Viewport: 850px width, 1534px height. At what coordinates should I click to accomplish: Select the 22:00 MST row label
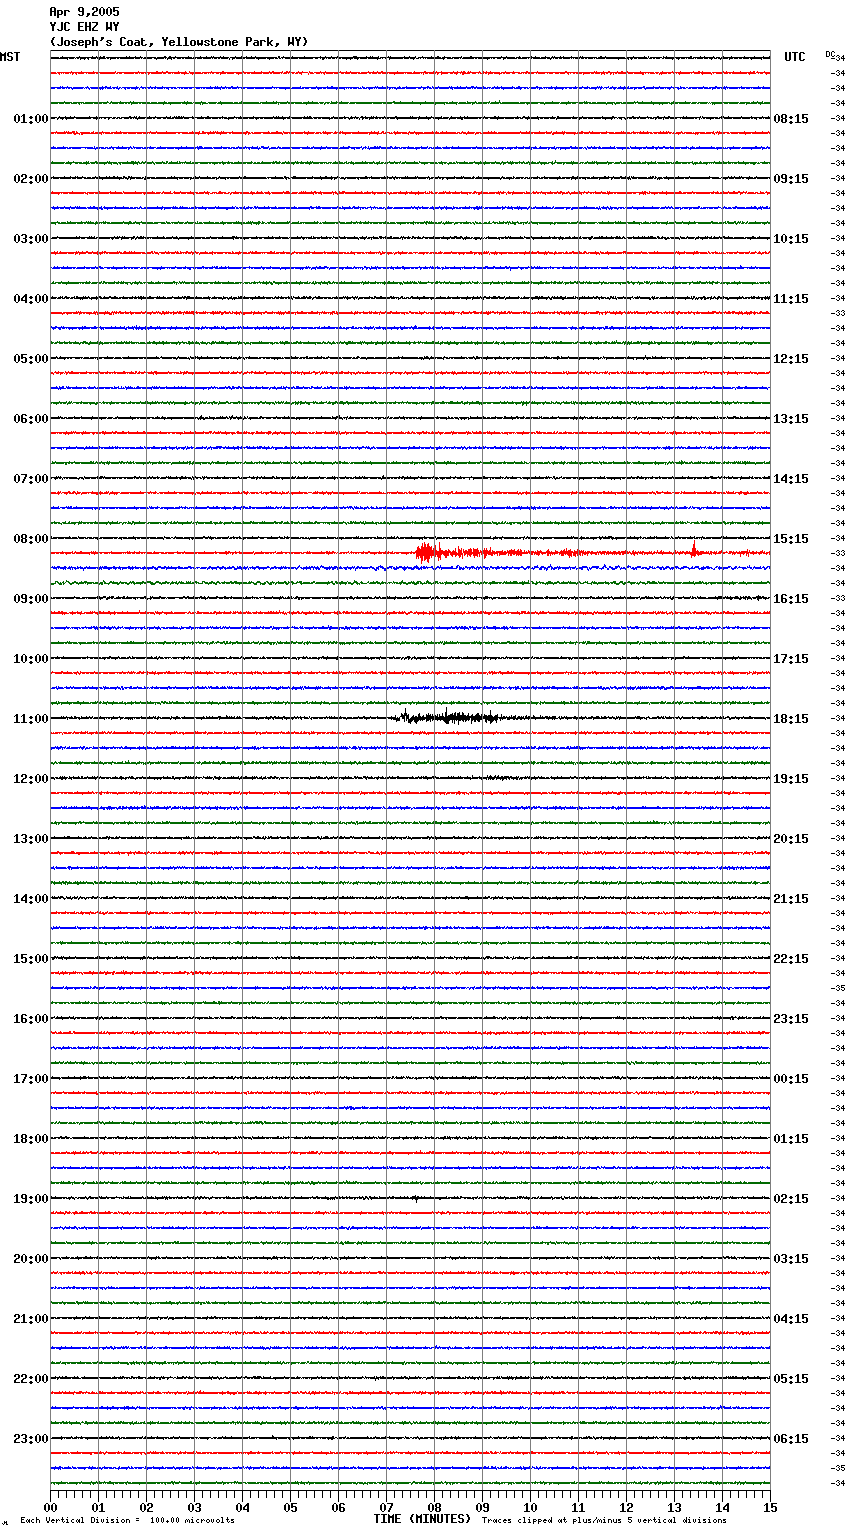pos(31,1379)
